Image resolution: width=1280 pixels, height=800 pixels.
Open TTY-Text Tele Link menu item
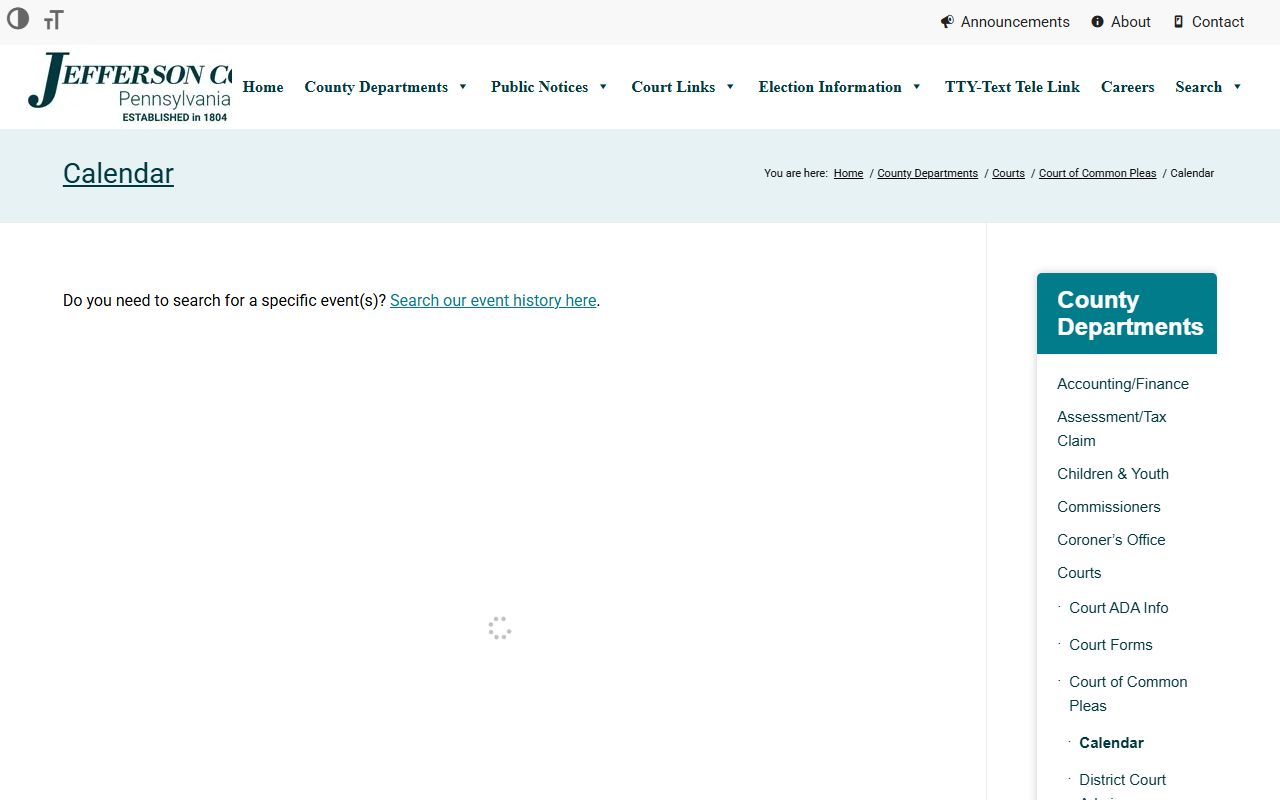click(x=1012, y=87)
